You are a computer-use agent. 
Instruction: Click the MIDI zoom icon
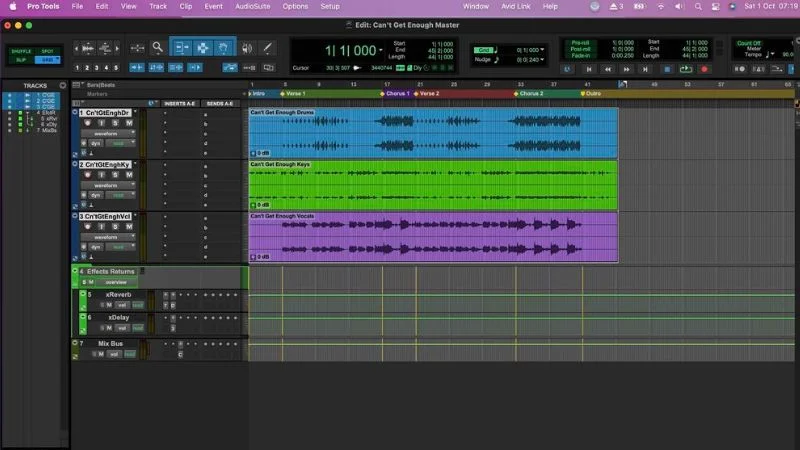coord(105,48)
